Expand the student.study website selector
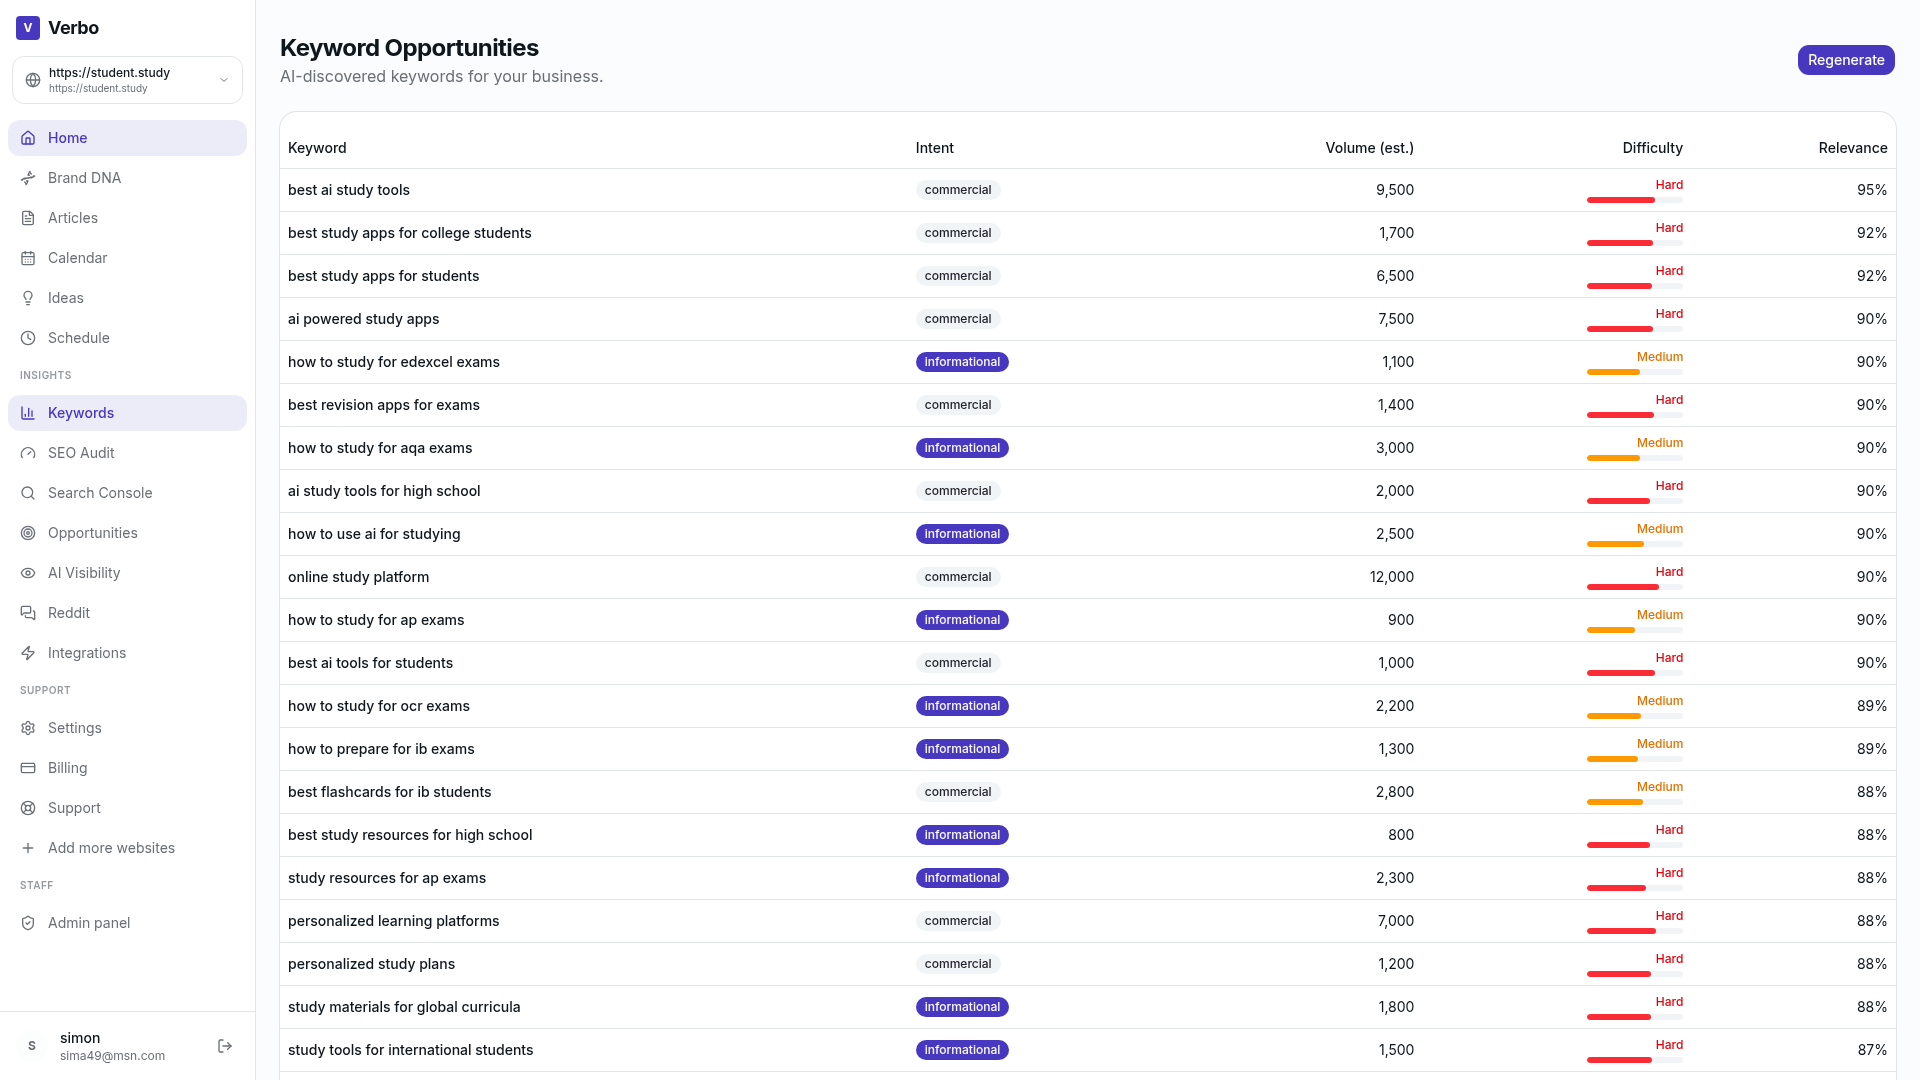 (x=127, y=80)
